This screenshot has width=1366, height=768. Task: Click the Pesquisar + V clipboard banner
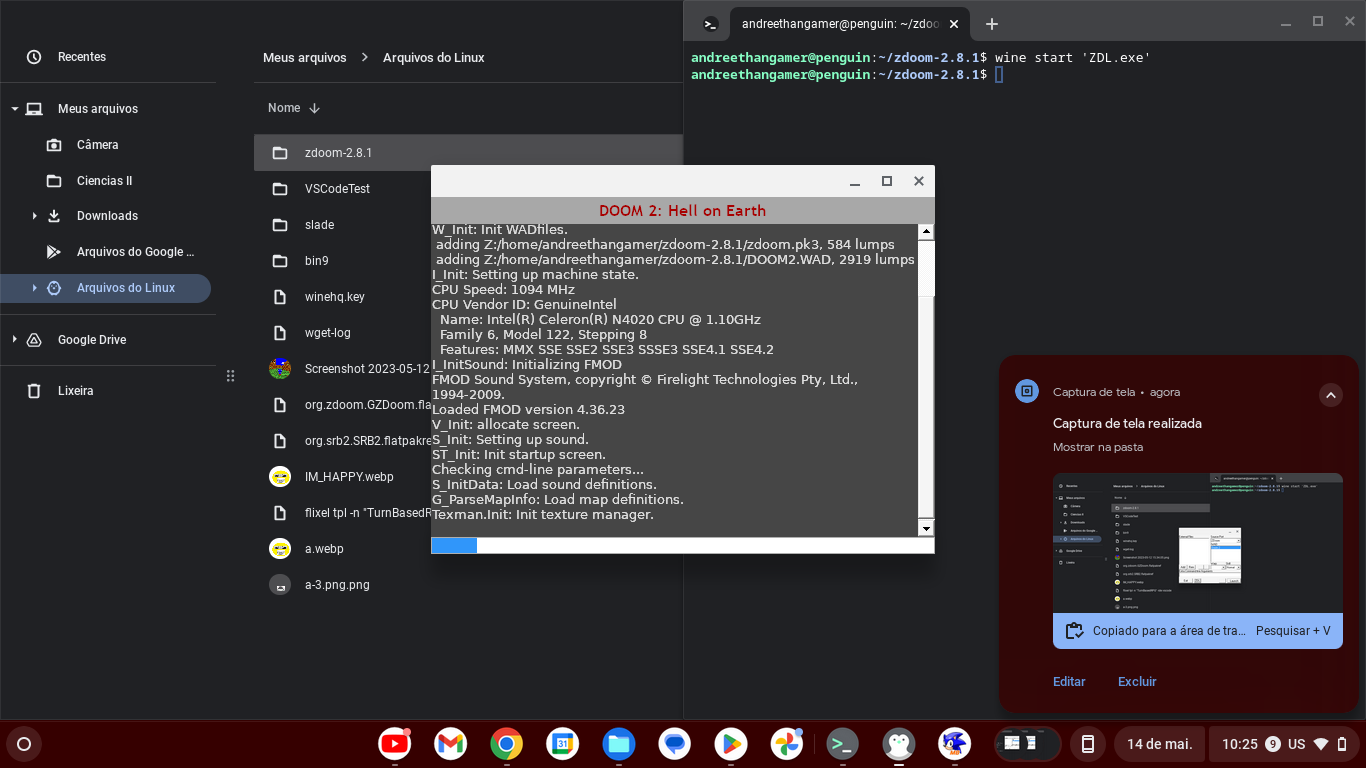point(1198,631)
